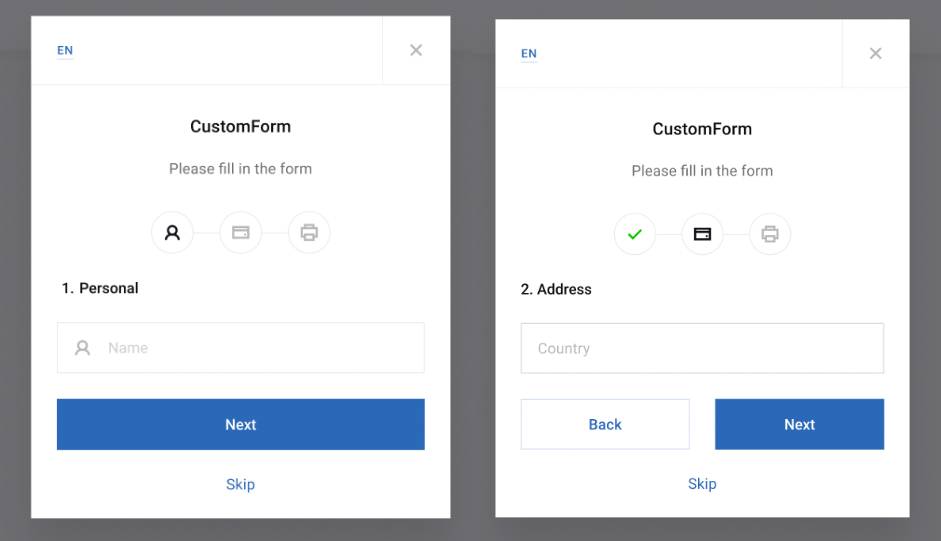Click the Skip link under Address form

pos(702,483)
